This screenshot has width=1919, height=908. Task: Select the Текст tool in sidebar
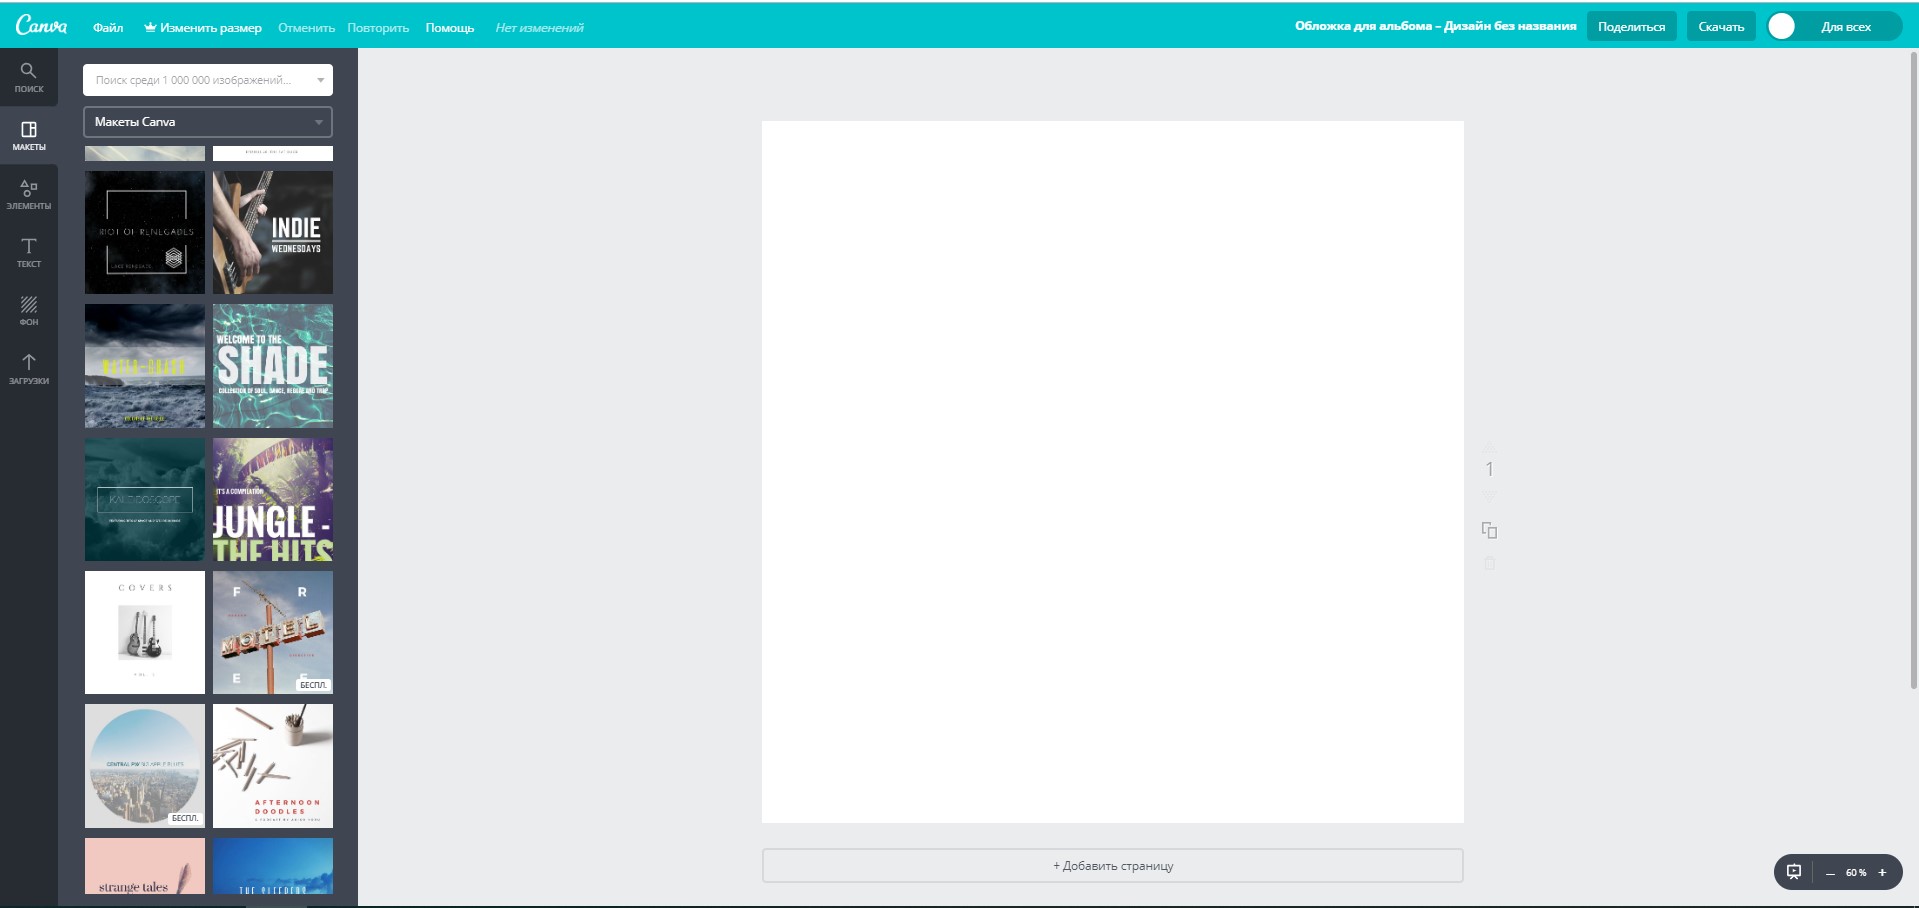point(28,252)
